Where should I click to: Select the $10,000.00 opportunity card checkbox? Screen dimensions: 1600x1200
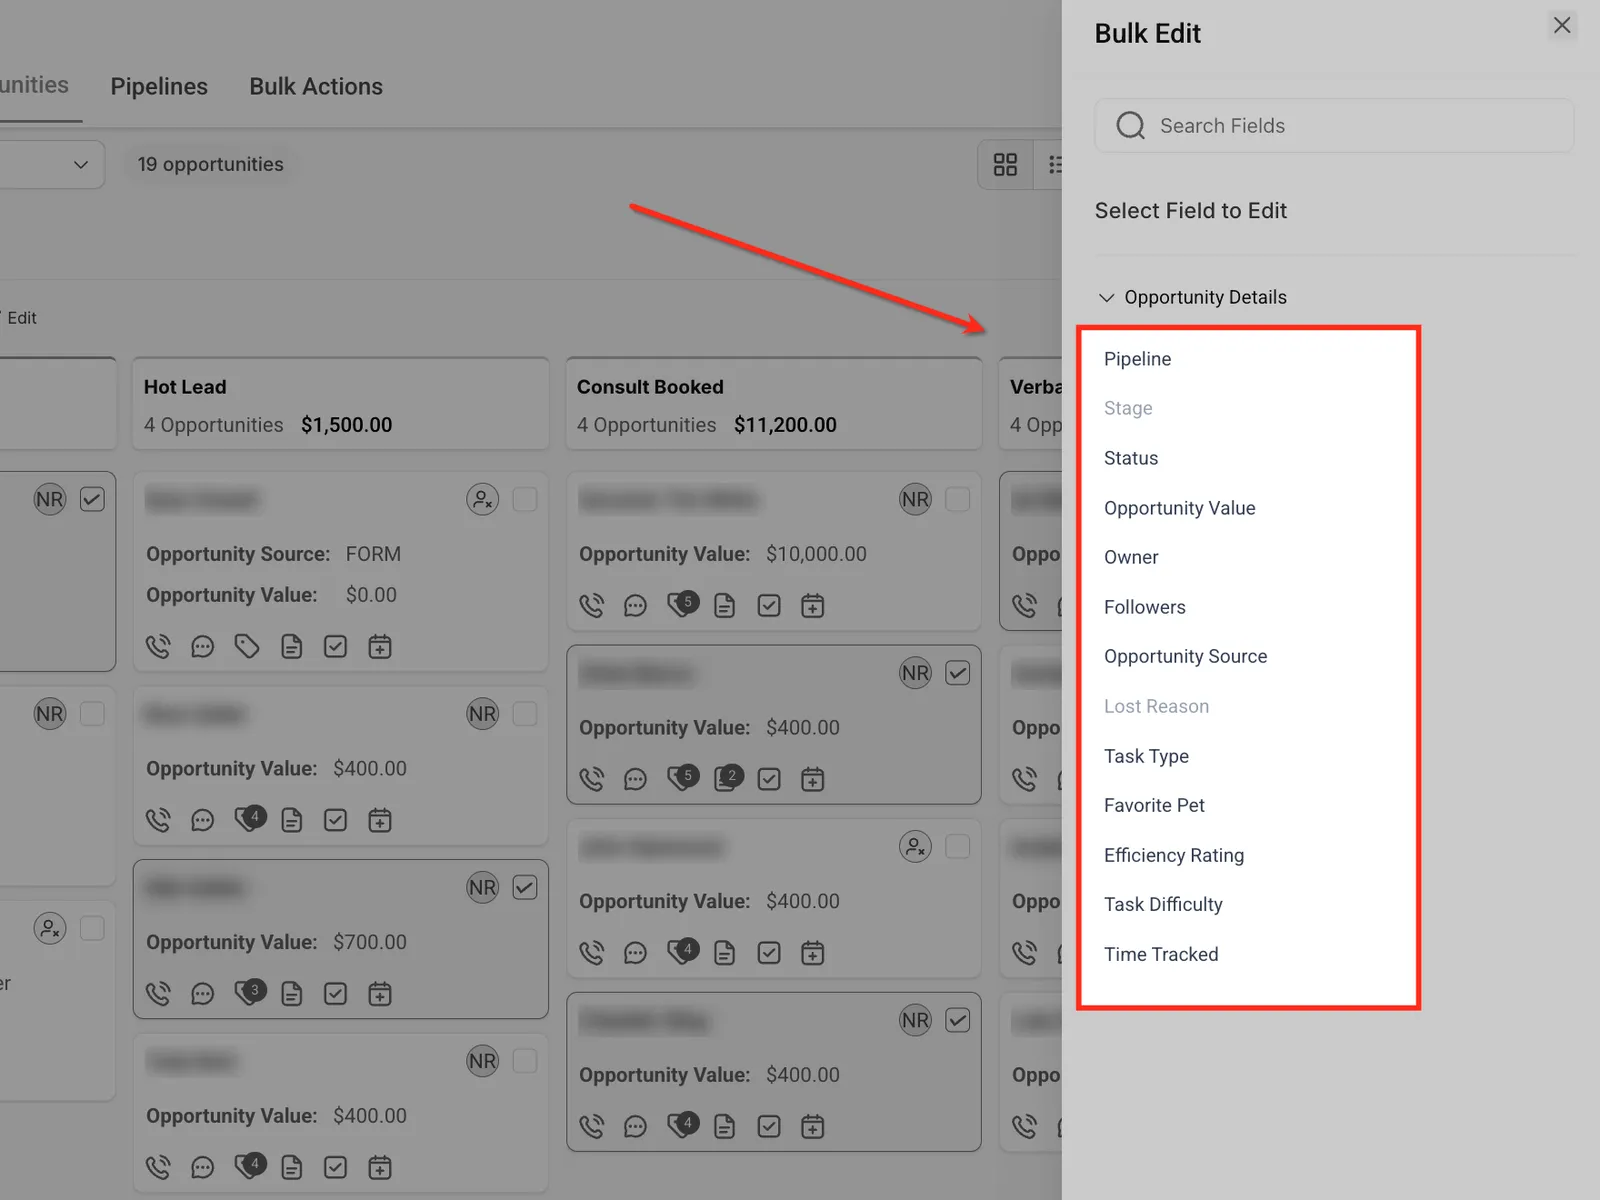click(x=958, y=499)
